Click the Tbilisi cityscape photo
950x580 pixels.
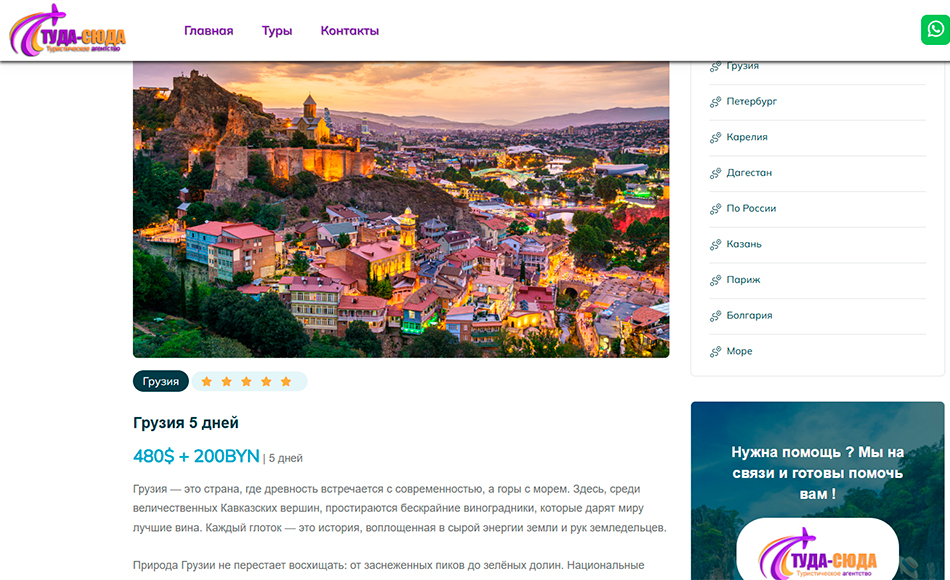[401, 209]
